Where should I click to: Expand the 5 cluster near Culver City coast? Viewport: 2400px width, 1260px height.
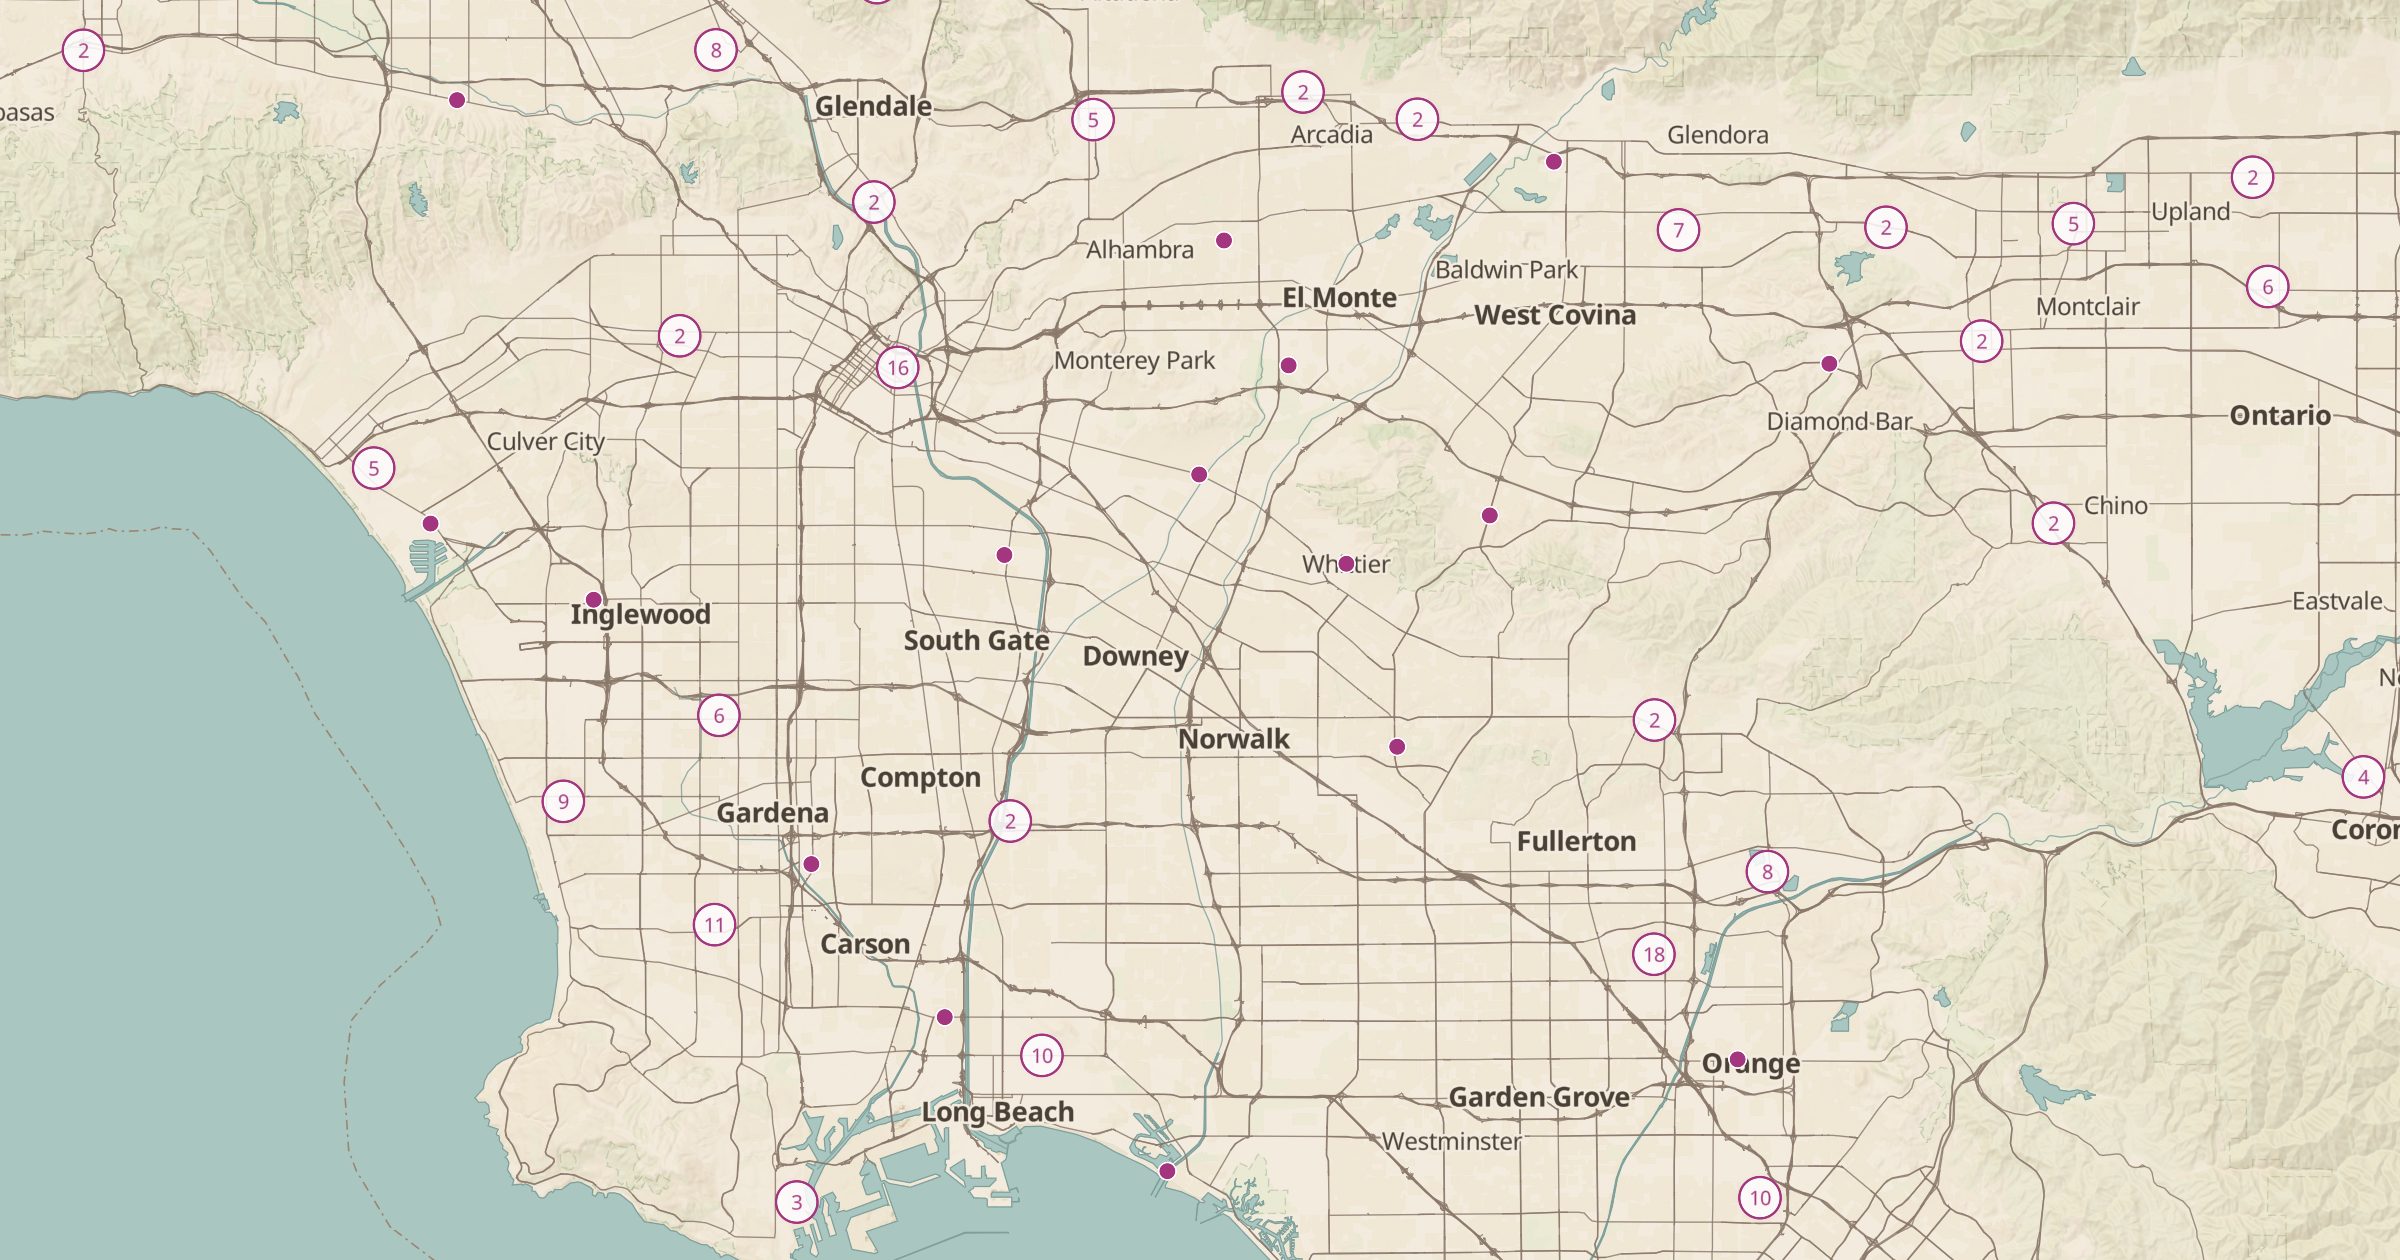[x=373, y=468]
